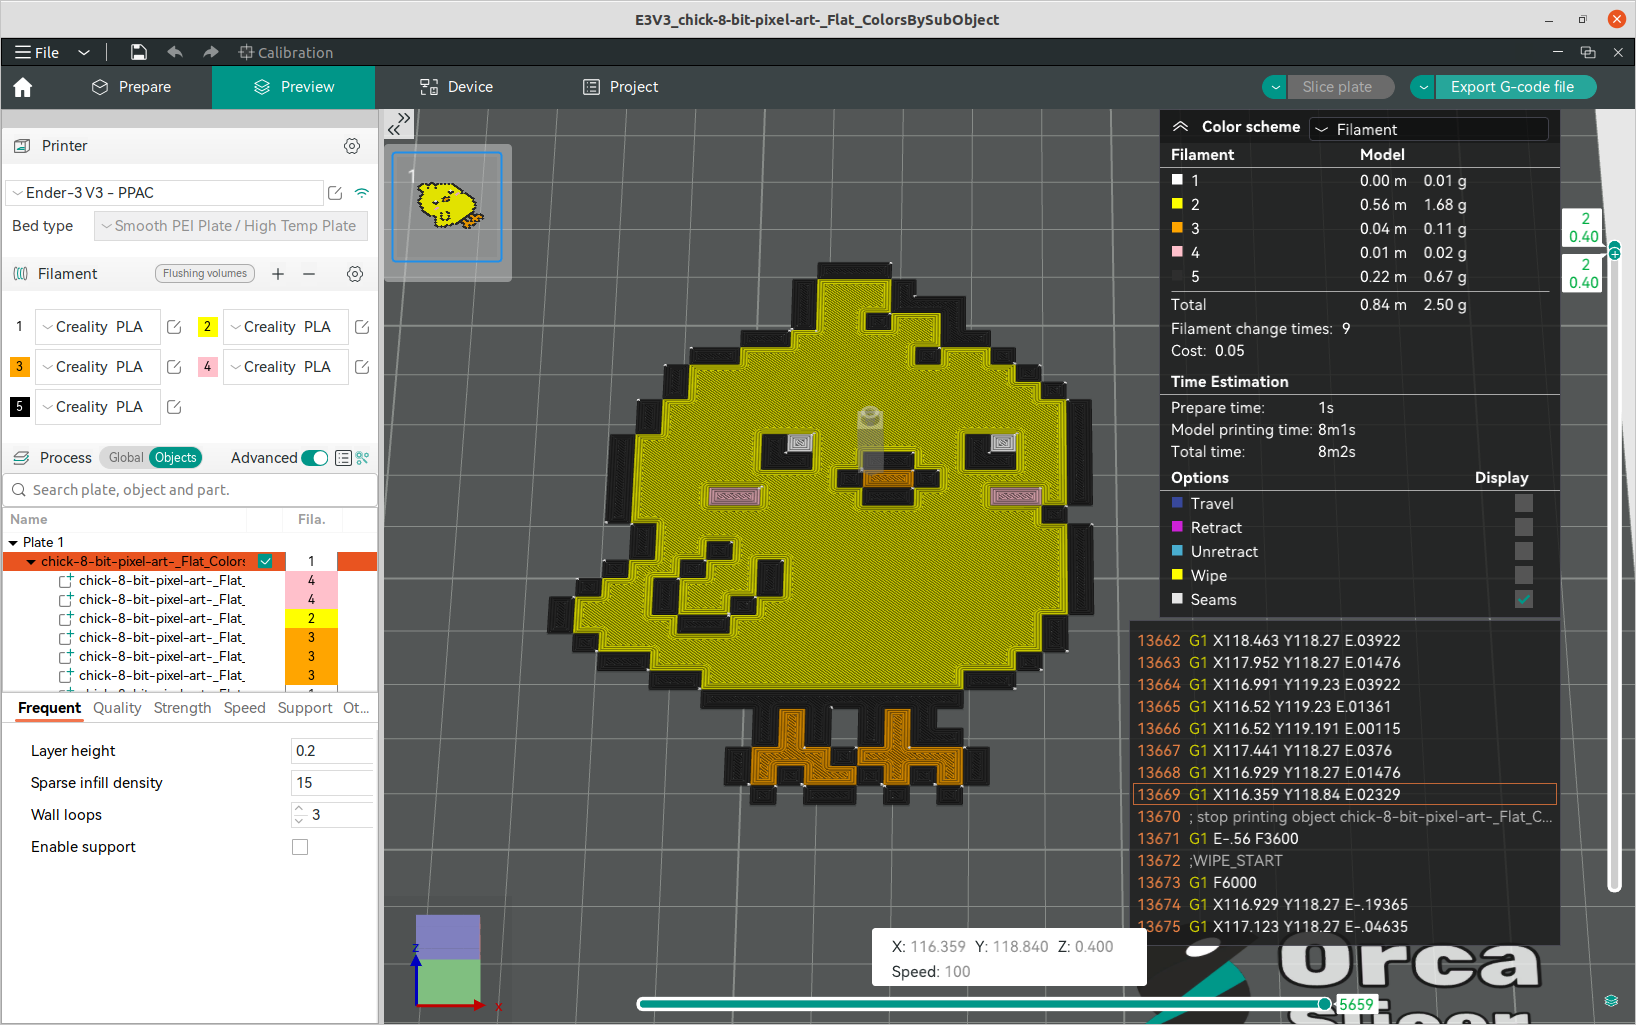The image size is (1636, 1025).
Task: Edit filament 2 preset
Action: (x=362, y=327)
